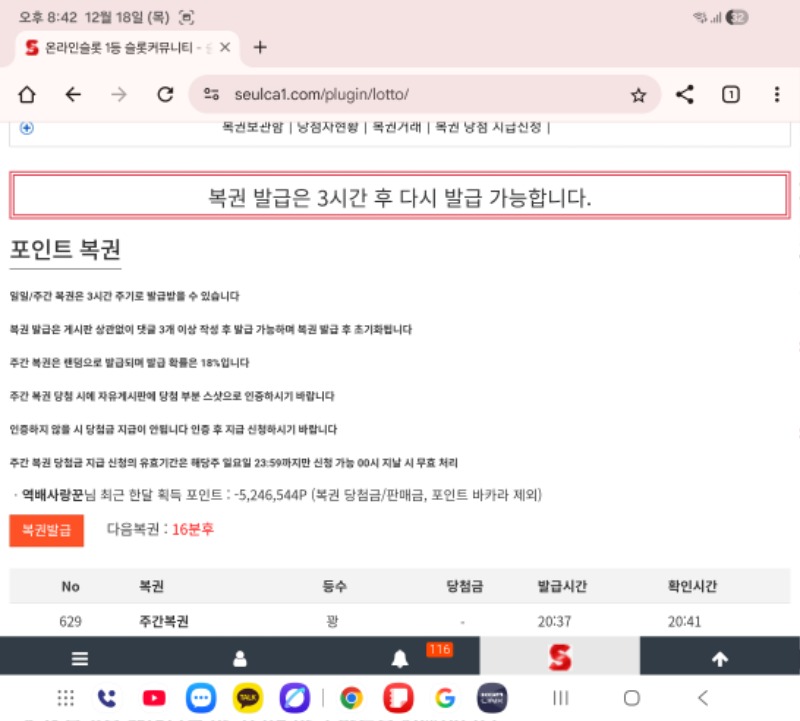The width and height of the screenshot is (800, 721).
Task: Open YouTube from the bottom app row
Action: tap(153, 698)
